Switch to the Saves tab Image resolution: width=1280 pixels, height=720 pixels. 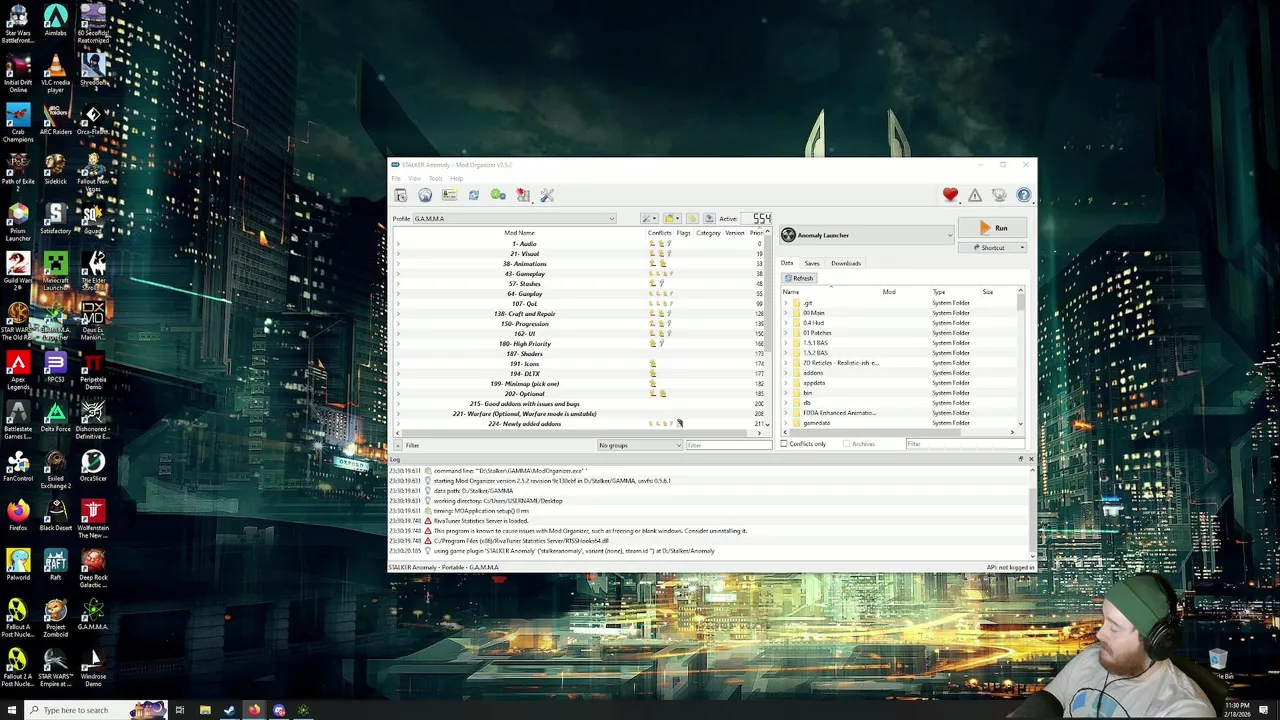pyautogui.click(x=812, y=263)
